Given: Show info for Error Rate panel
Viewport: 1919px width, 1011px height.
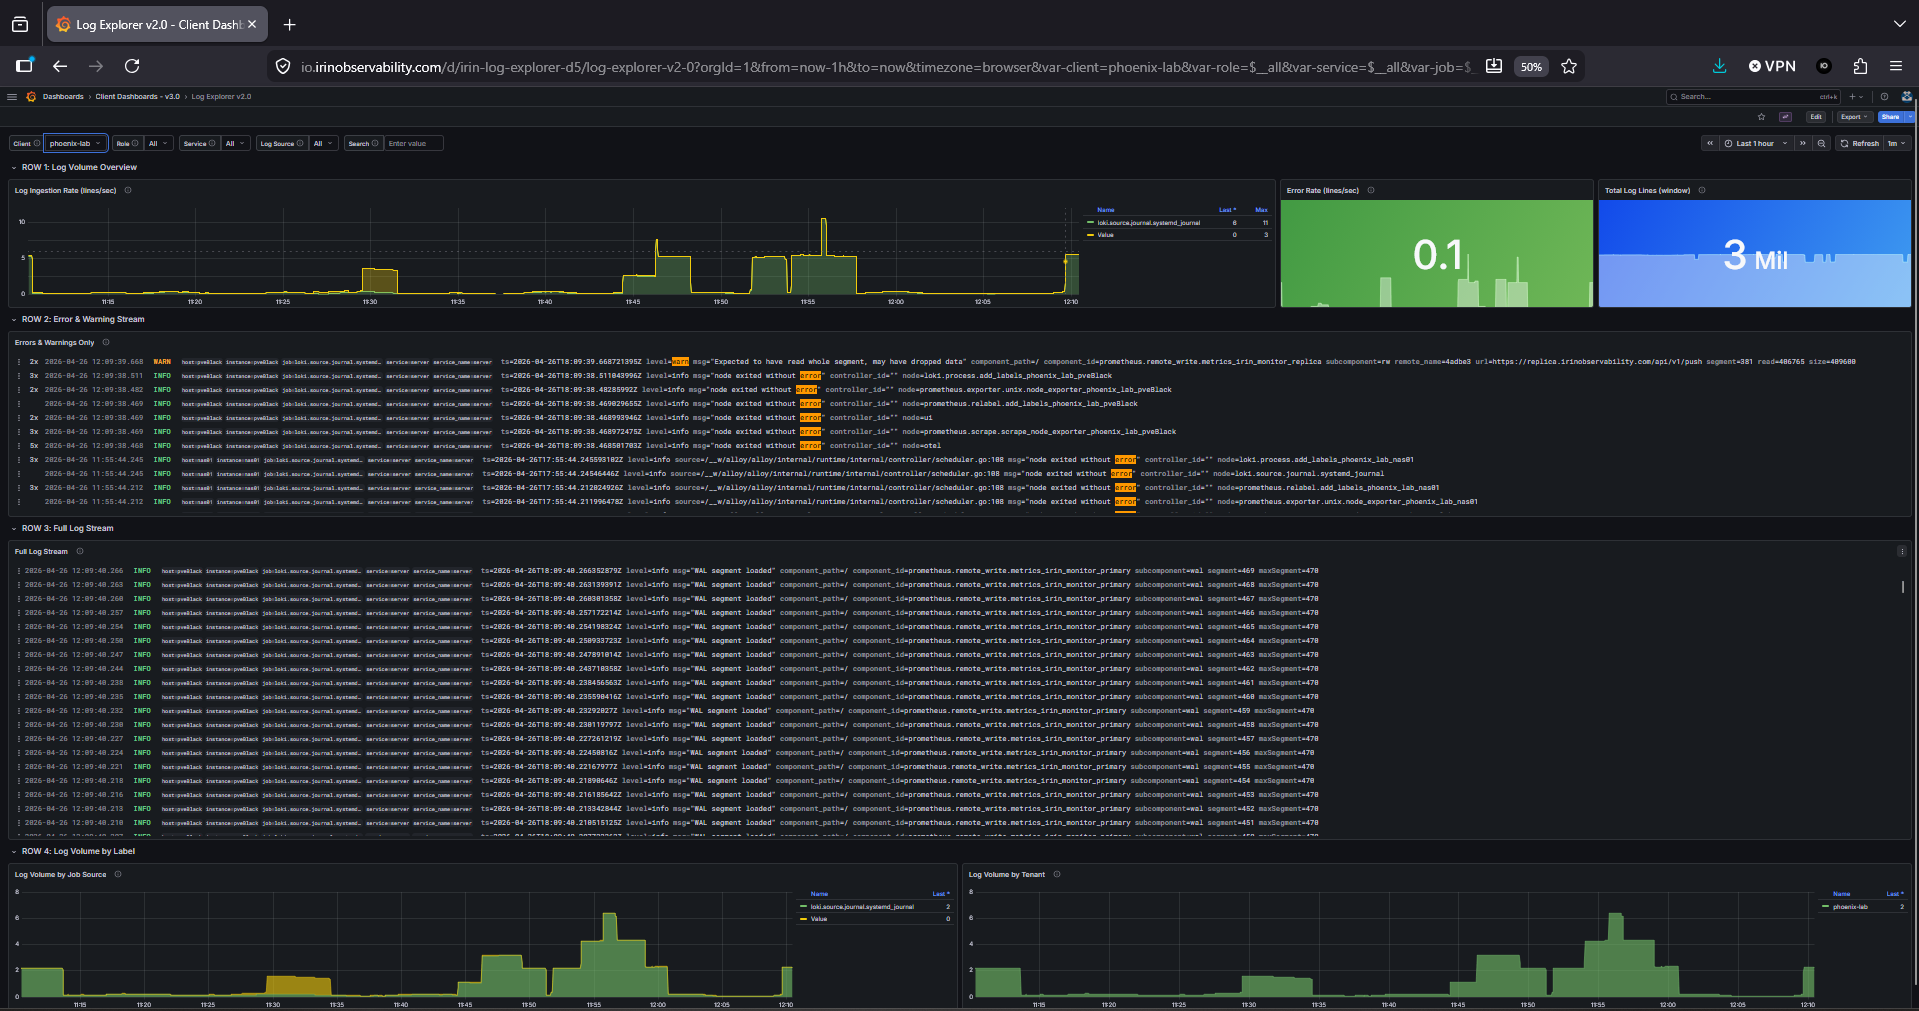Looking at the screenshot, I should 1371,190.
